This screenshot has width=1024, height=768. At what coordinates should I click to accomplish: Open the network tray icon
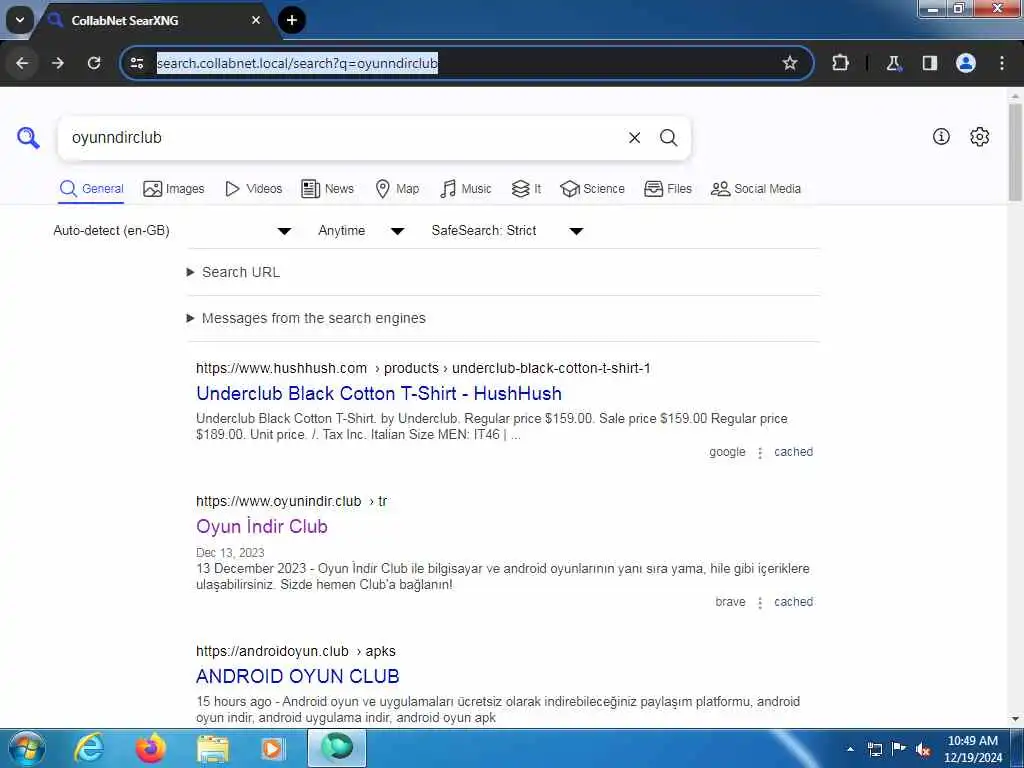coord(874,750)
